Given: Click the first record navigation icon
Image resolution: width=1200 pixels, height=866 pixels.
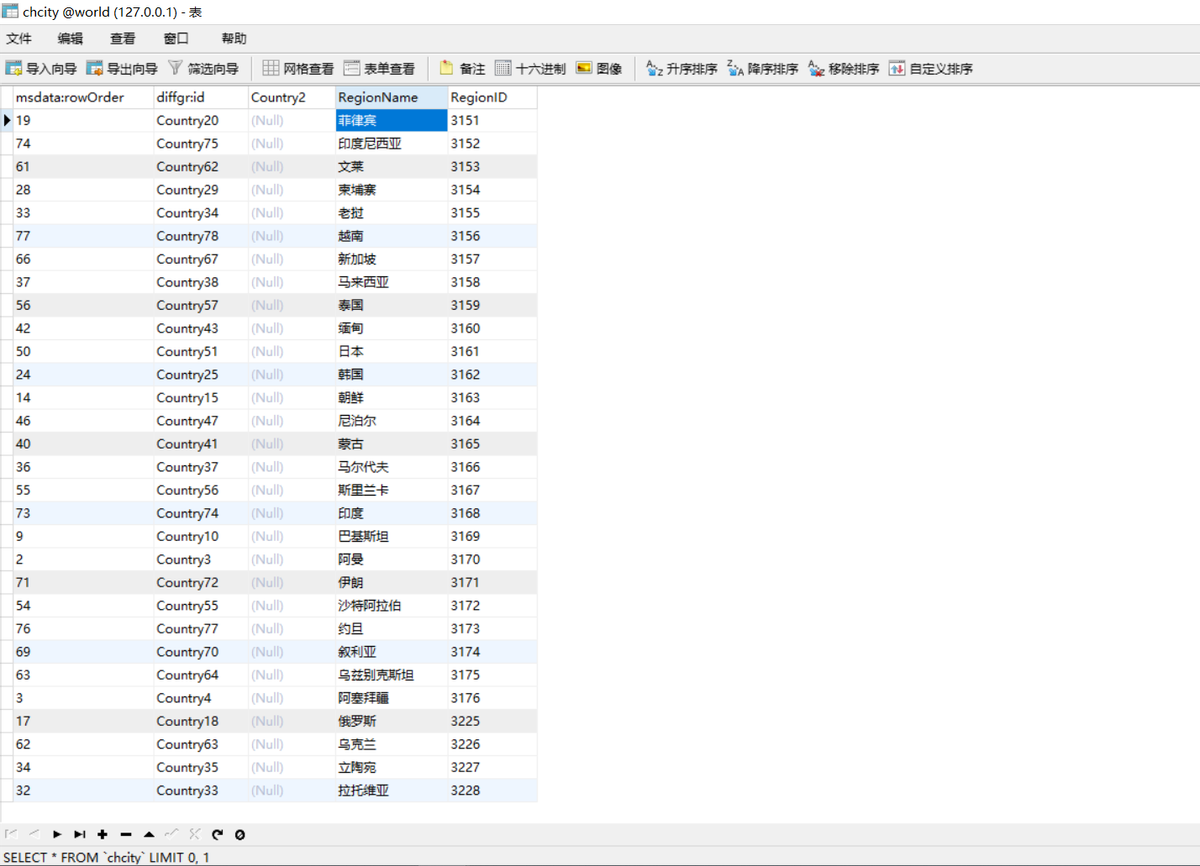Looking at the screenshot, I should tap(11, 834).
